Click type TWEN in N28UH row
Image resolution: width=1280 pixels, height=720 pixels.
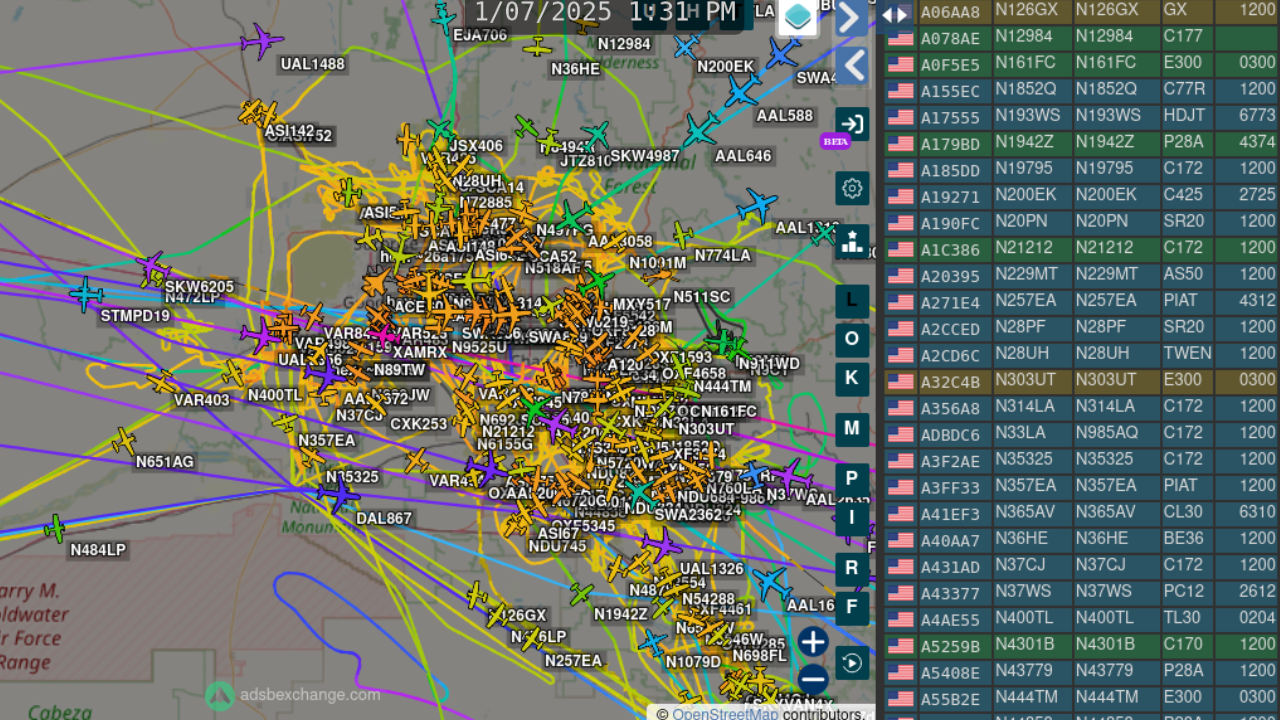(1187, 353)
